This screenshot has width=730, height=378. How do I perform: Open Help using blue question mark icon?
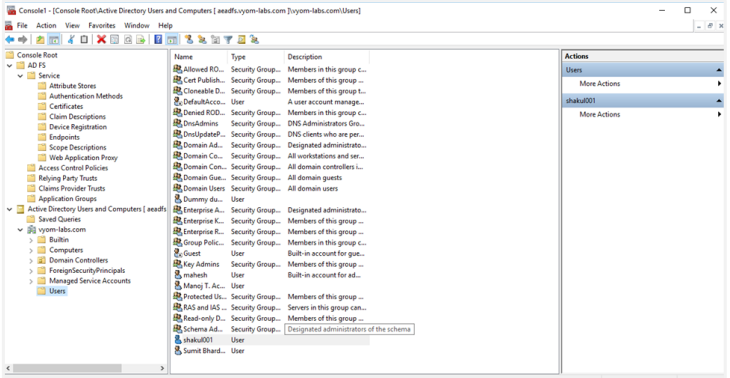[x=158, y=40]
